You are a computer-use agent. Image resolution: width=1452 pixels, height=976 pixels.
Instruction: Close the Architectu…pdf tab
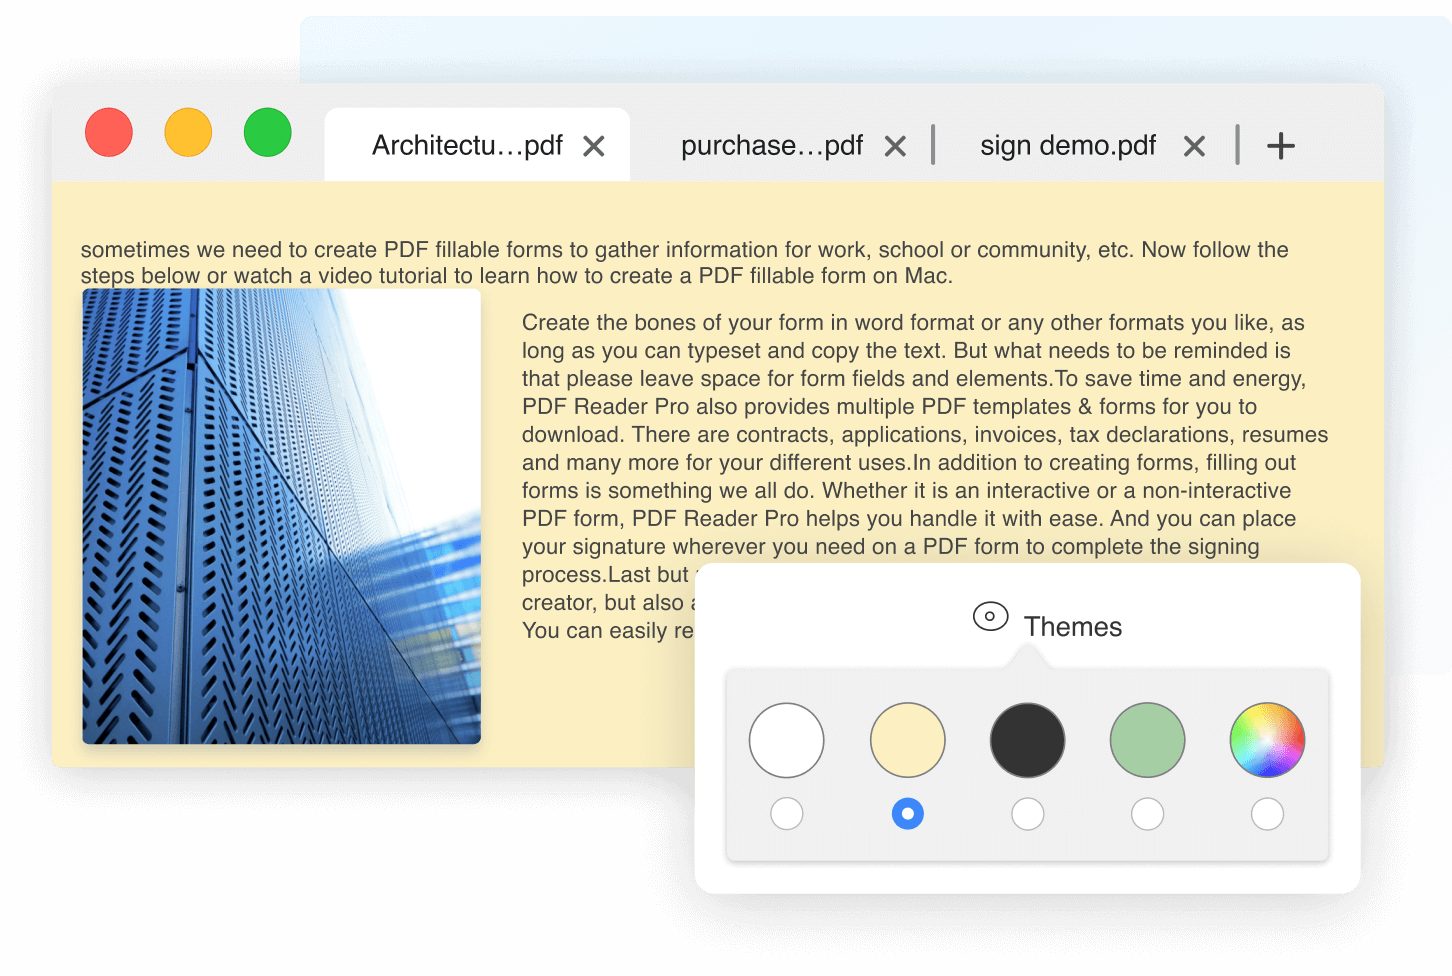coord(594,147)
